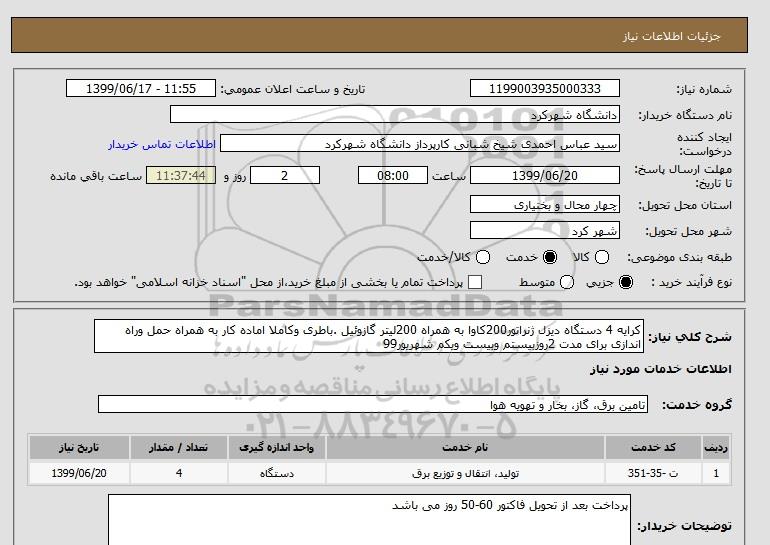Open the buyer contact info link 'اطلاعات تماس خریدار'
Screen dimensions: 770x545
(162, 145)
